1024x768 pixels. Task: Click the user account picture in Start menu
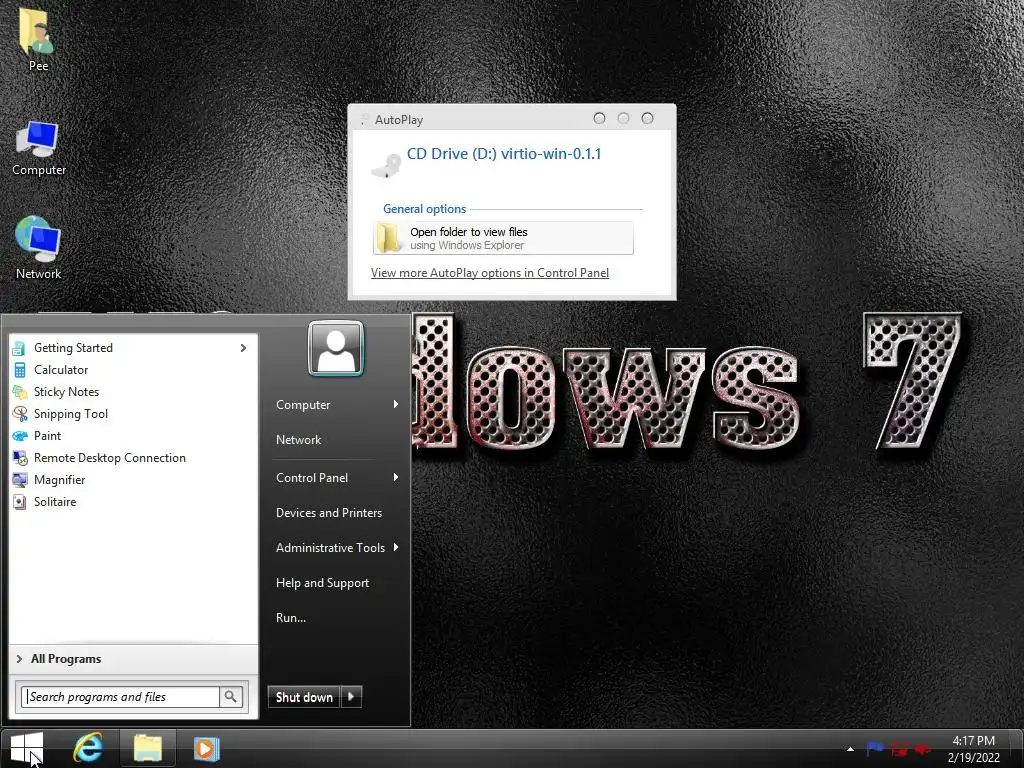point(336,349)
